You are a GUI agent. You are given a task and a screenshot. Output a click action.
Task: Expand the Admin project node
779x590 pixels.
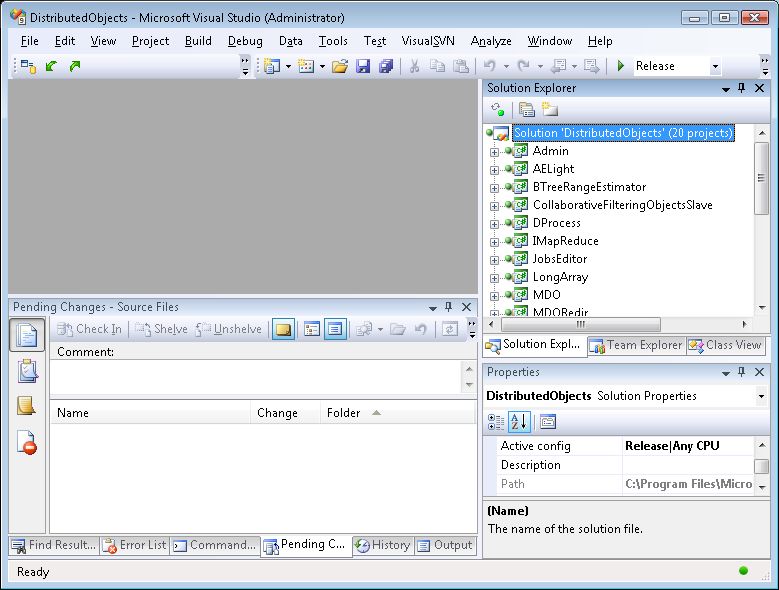[494, 152]
